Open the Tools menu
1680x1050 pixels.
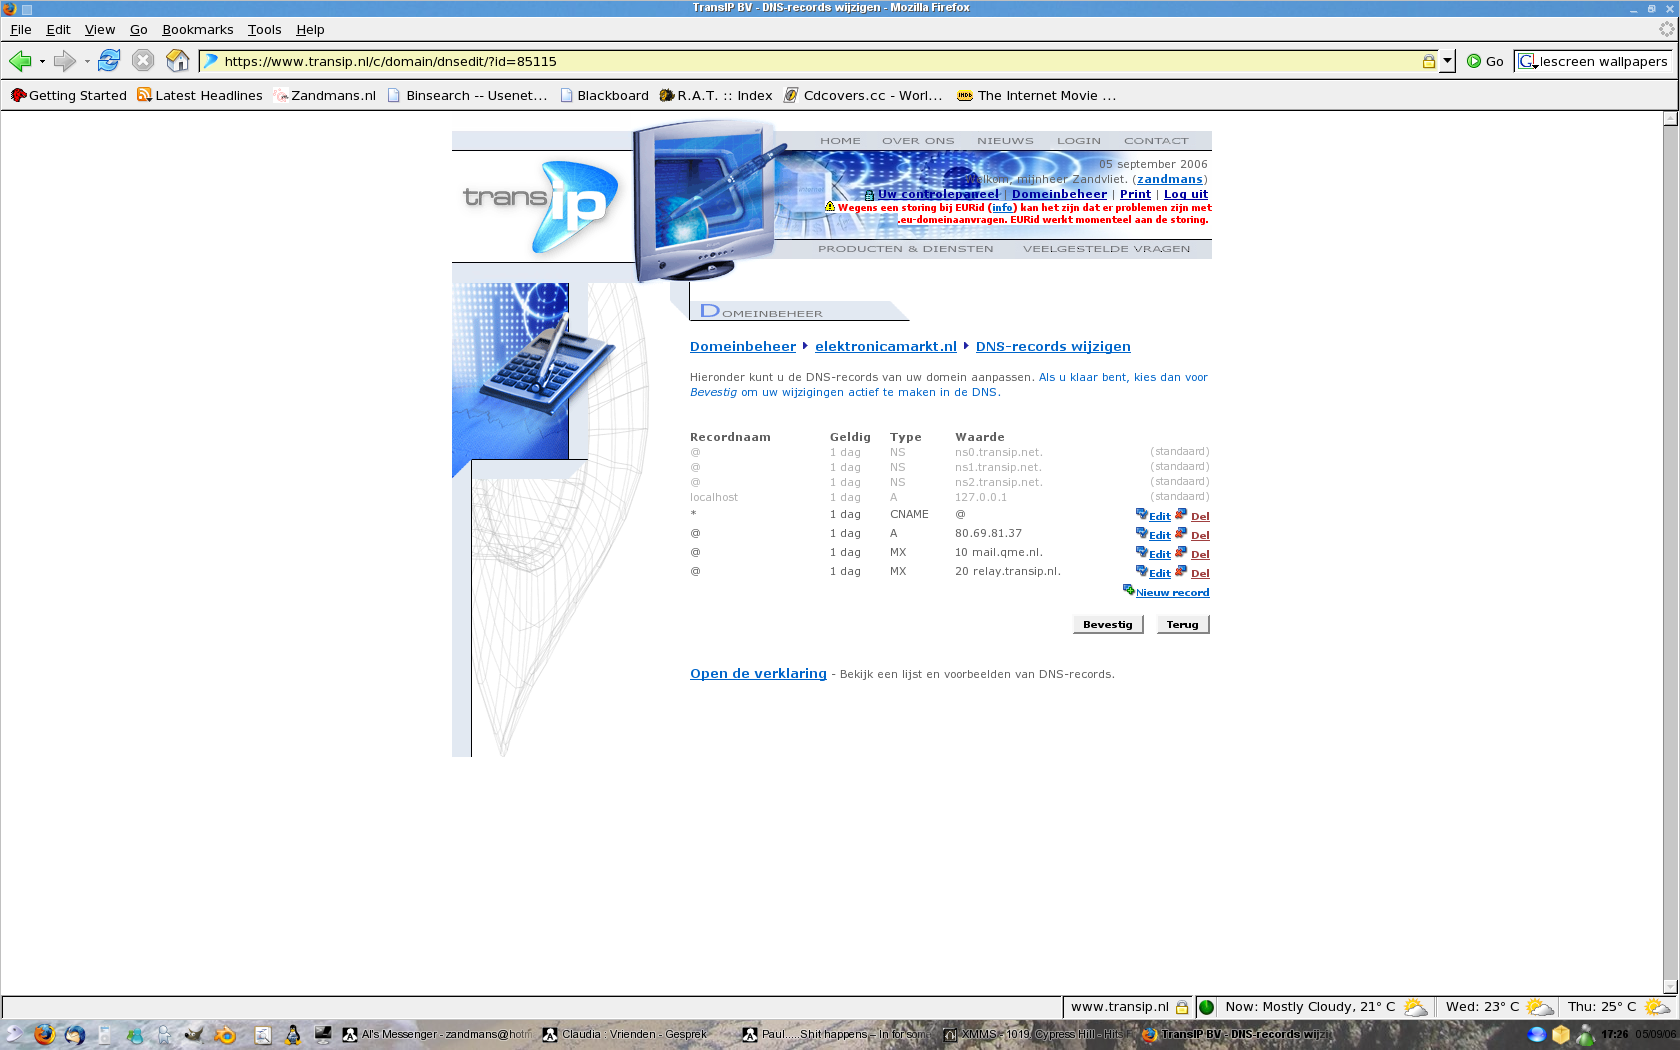click(x=264, y=30)
